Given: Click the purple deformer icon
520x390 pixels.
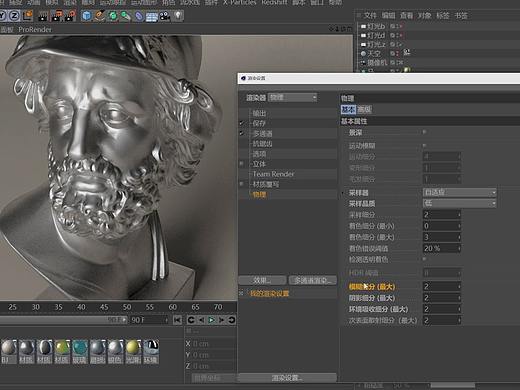Looking at the screenshot, I should click(x=139, y=16).
